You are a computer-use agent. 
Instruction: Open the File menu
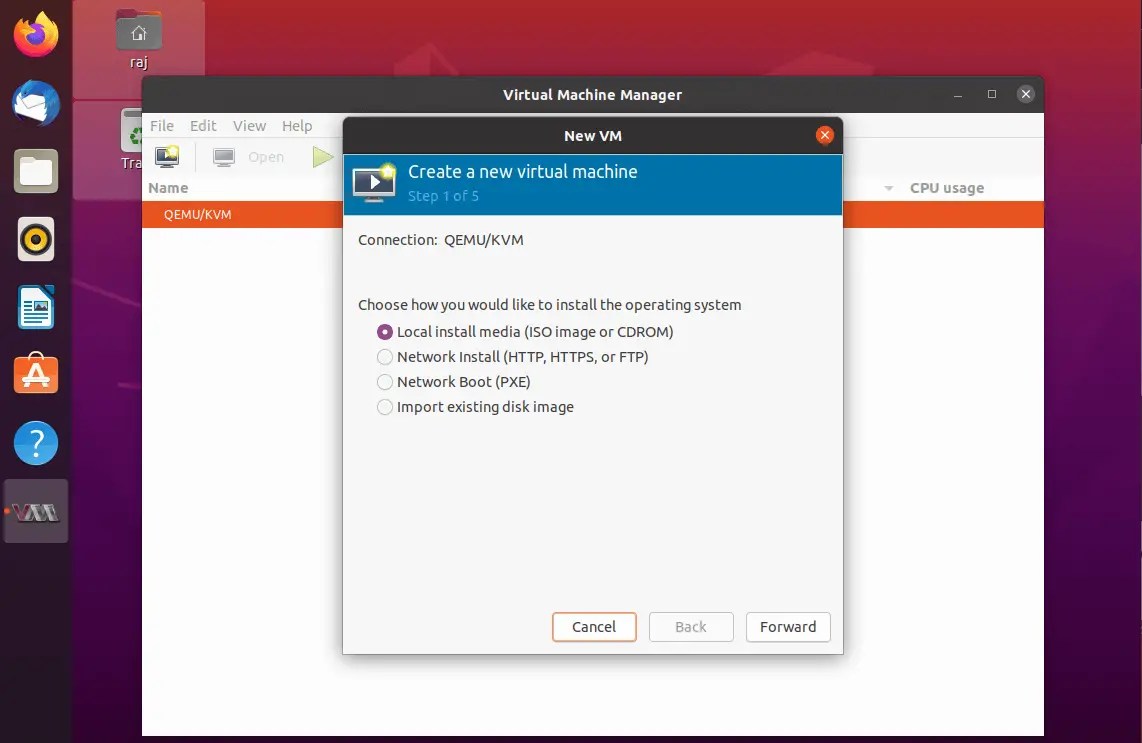(x=161, y=126)
